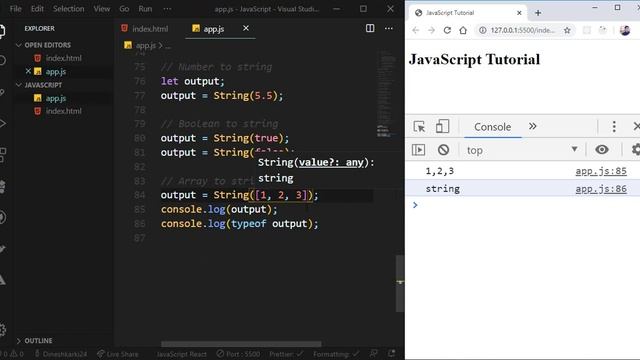Open app.js in the JAVASCRIPT folder
Viewport: 640px width, 360px height.
pos(56,98)
